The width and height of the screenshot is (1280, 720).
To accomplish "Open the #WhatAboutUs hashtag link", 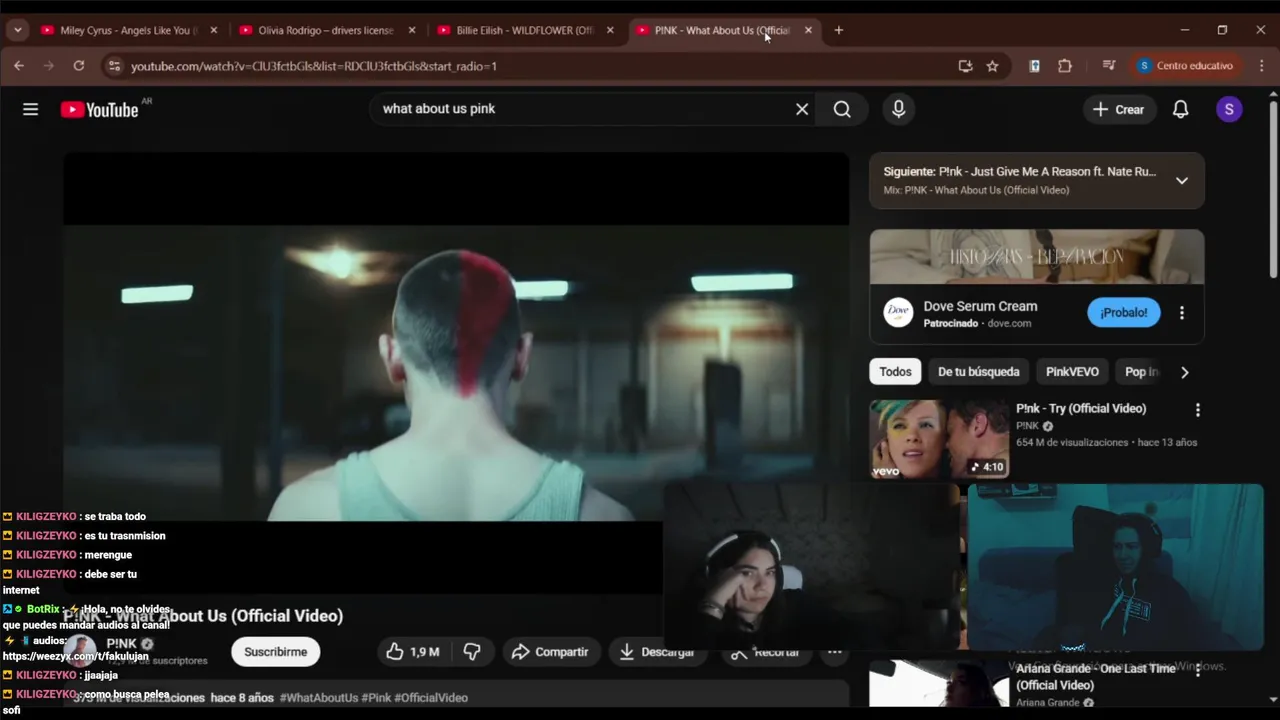I will pos(319,698).
